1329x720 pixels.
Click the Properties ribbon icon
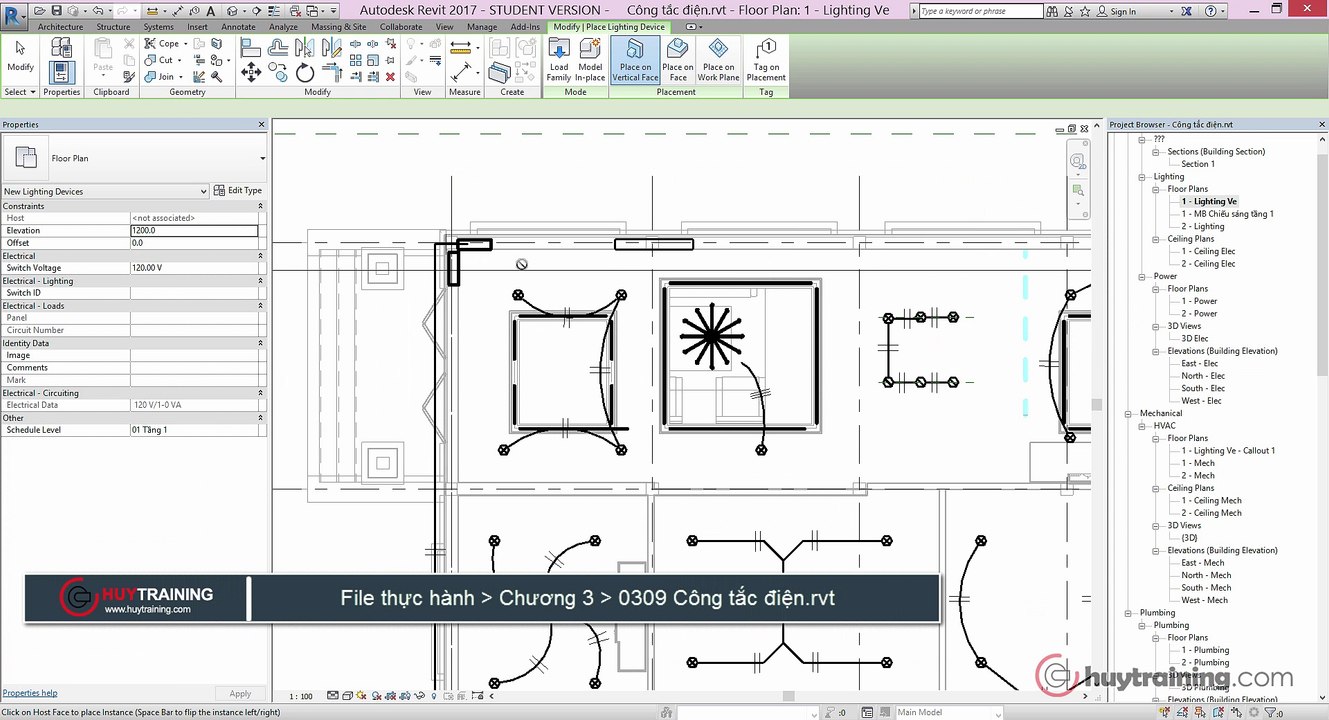(x=62, y=72)
